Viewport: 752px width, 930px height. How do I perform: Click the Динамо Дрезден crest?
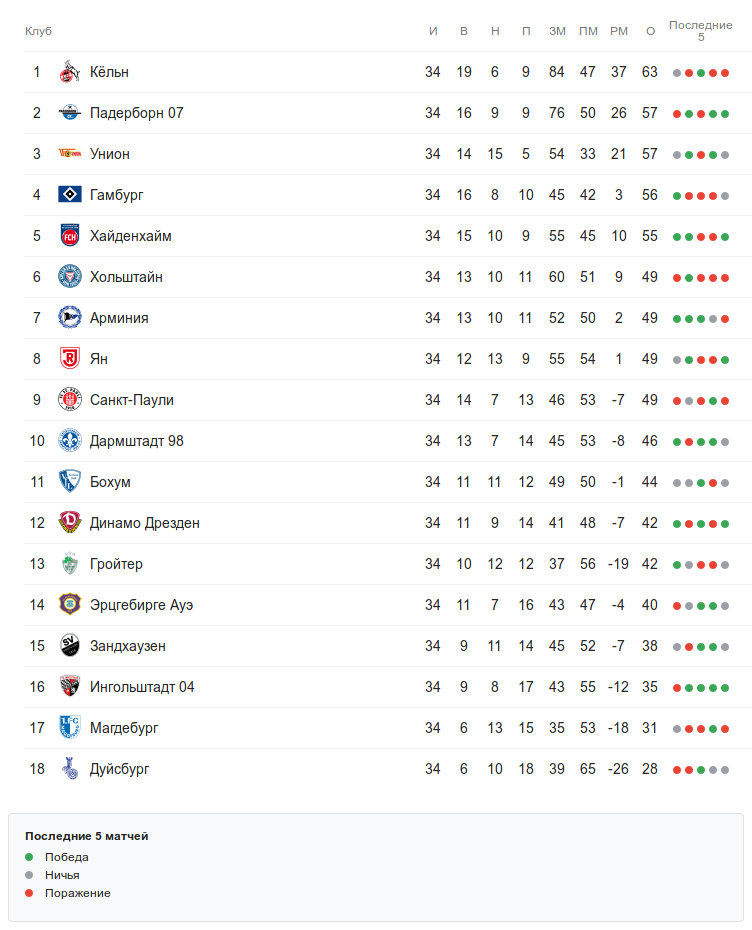[x=69, y=523]
